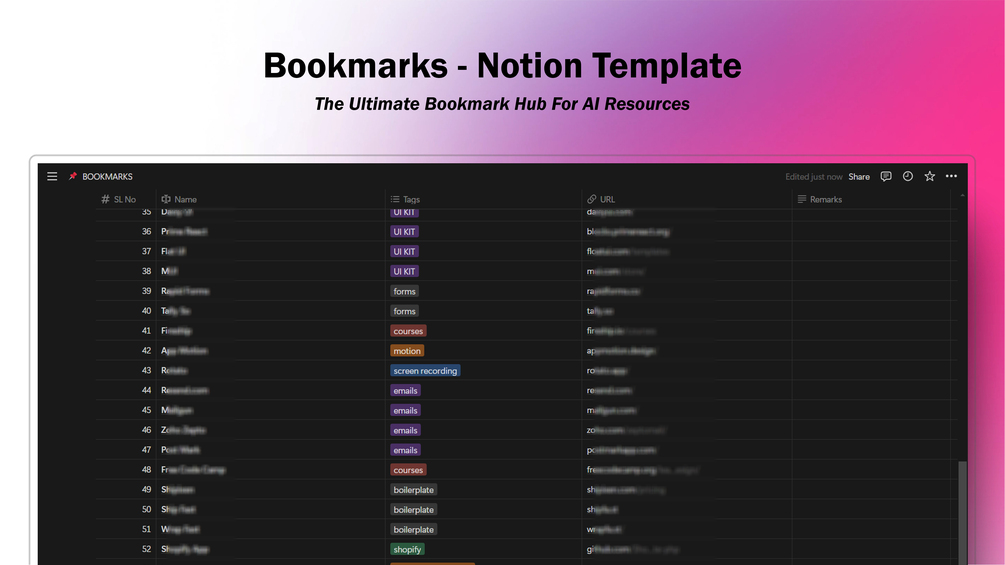Click the red pin page icon
This screenshot has height=565, width=1005.
(x=72, y=176)
